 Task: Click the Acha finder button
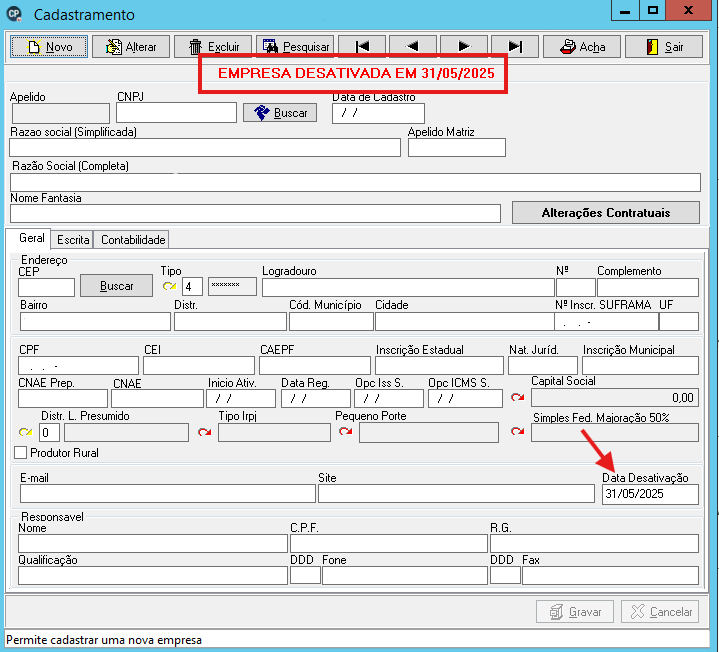click(582, 47)
